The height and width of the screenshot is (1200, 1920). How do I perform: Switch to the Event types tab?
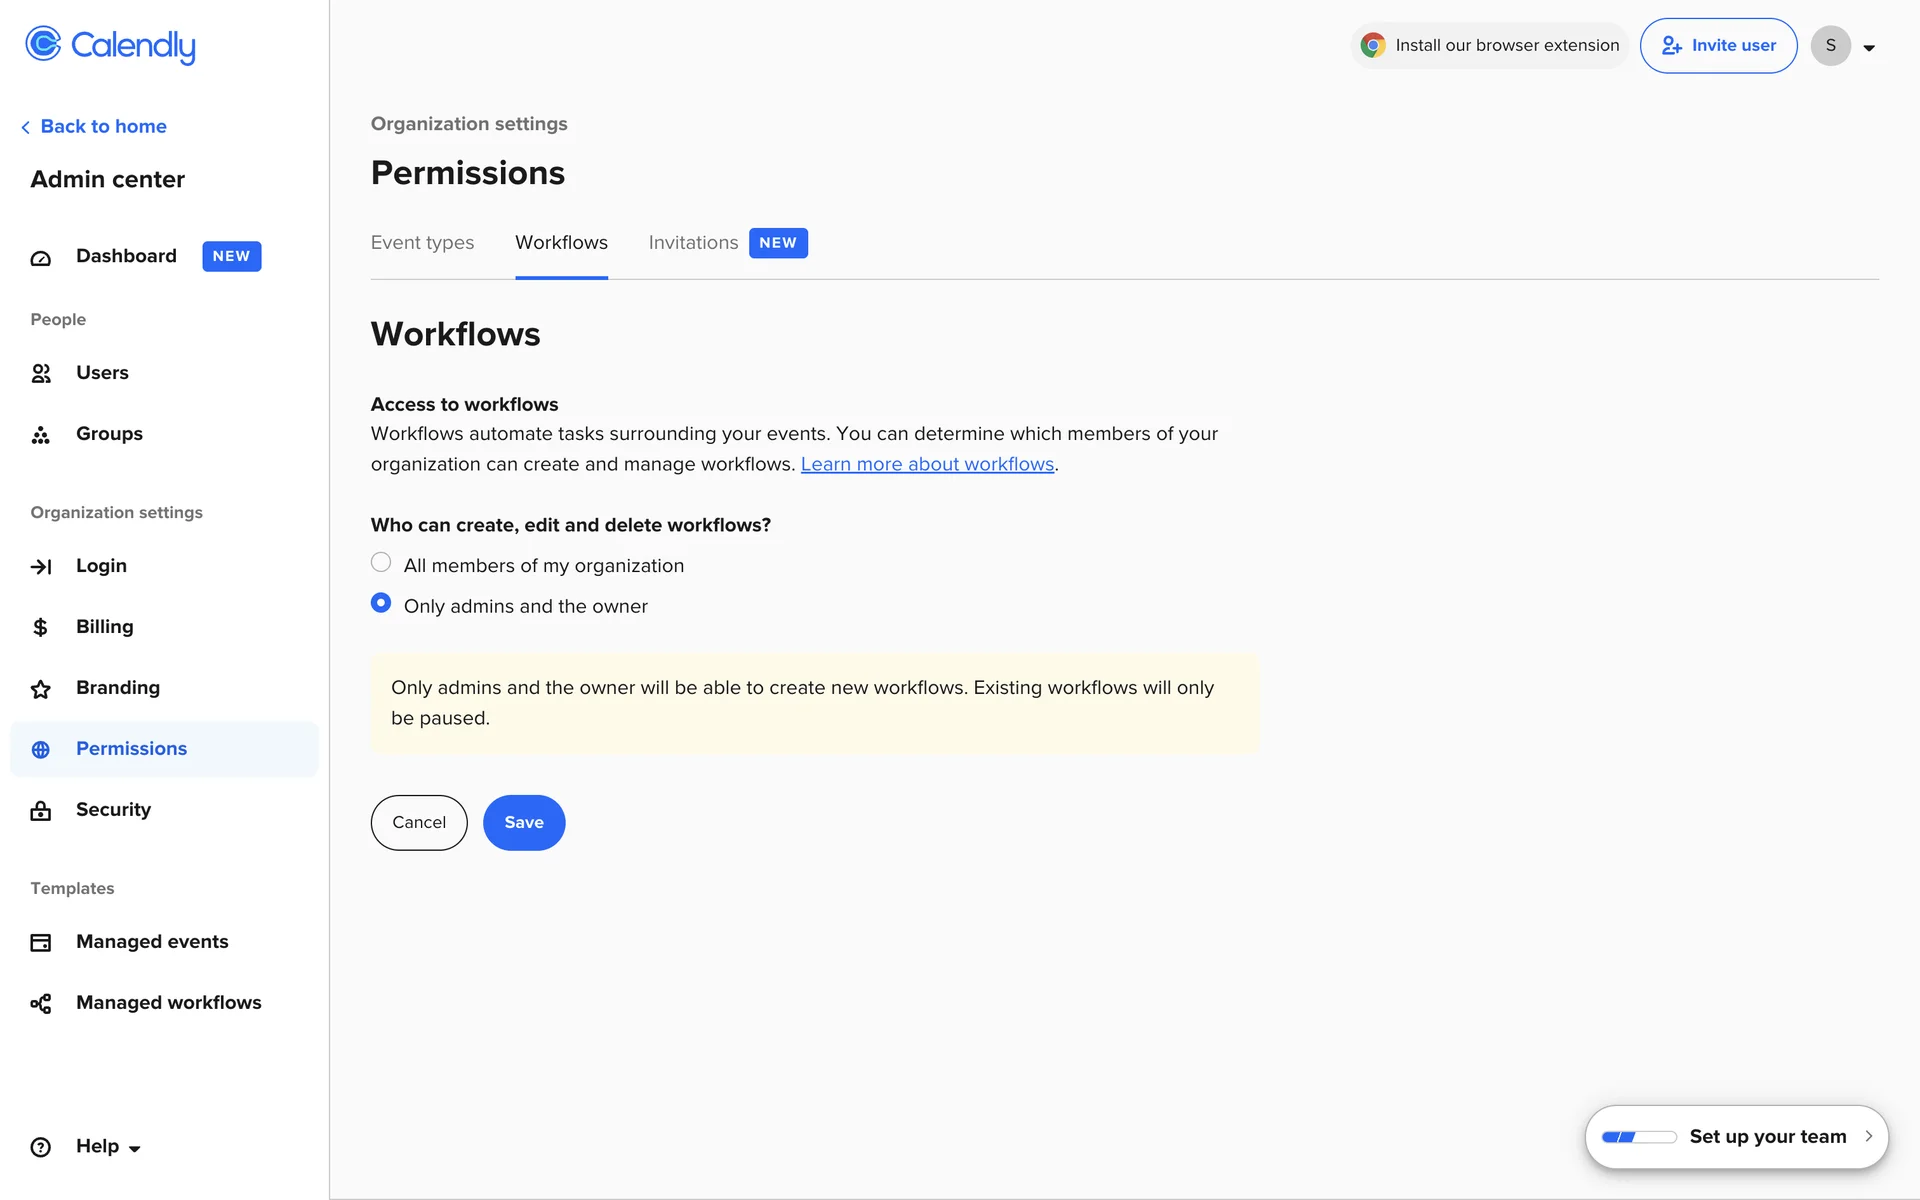tap(422, 243)
